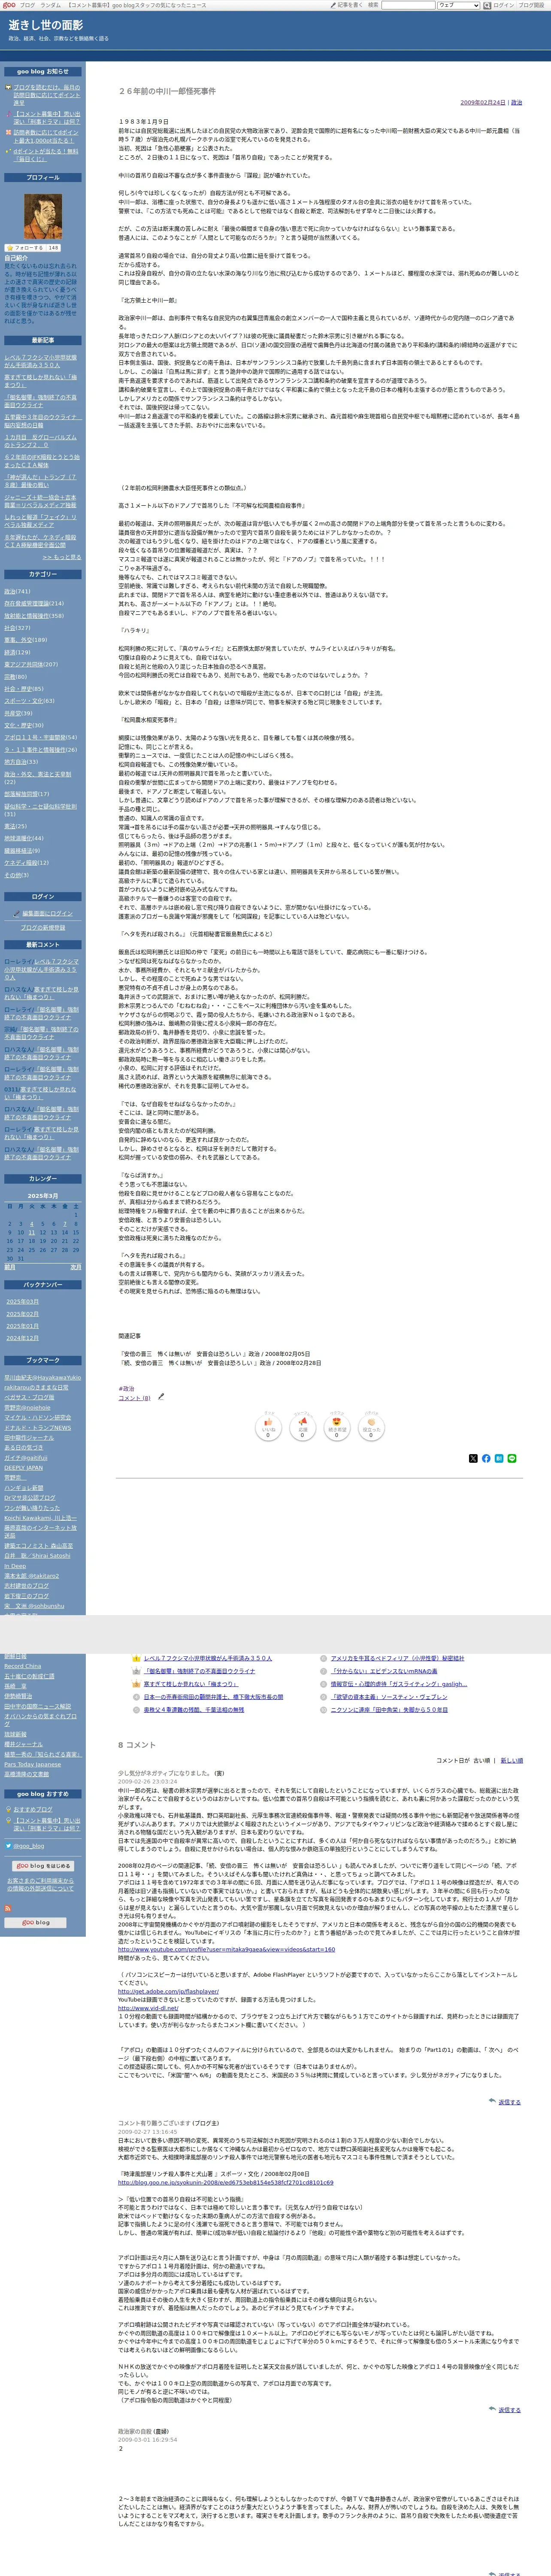Share the article on Facebook
The height and width of the screenshot is (2576, 551).
point(486,1458)
